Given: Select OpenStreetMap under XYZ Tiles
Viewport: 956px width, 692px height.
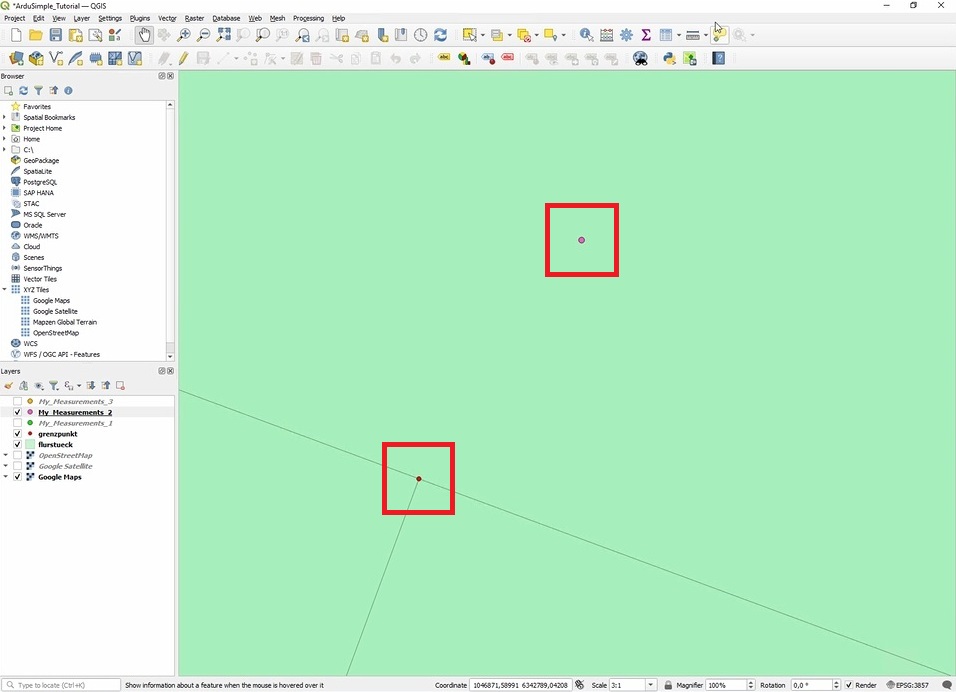Looking at the screenshot, I should [x=55, y=333].
